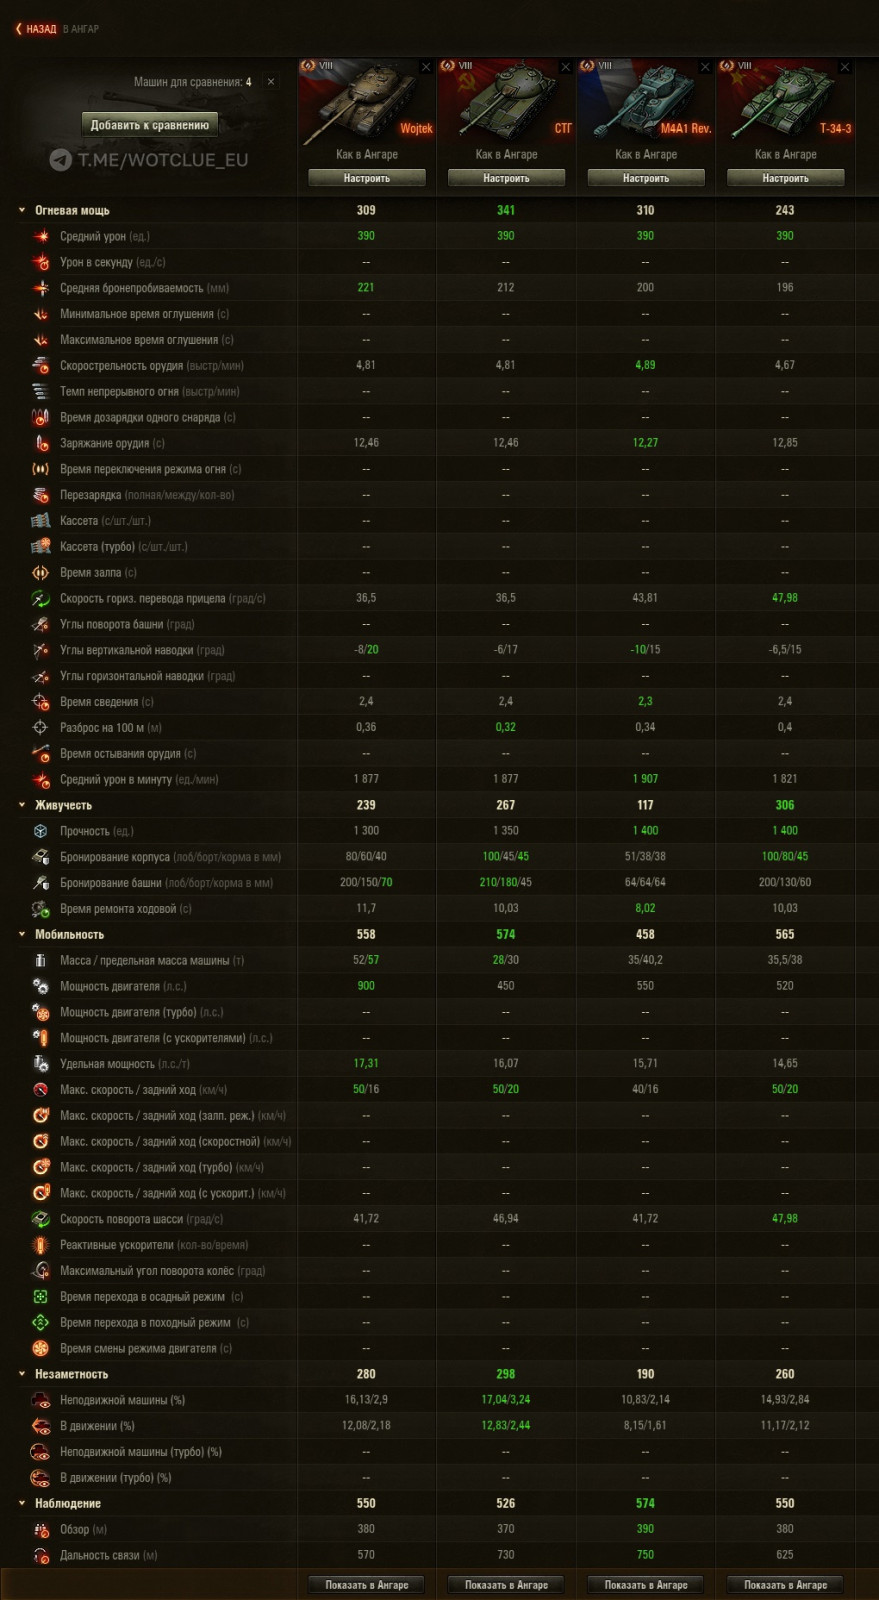Click the Время сведения aim time icon

41,702
